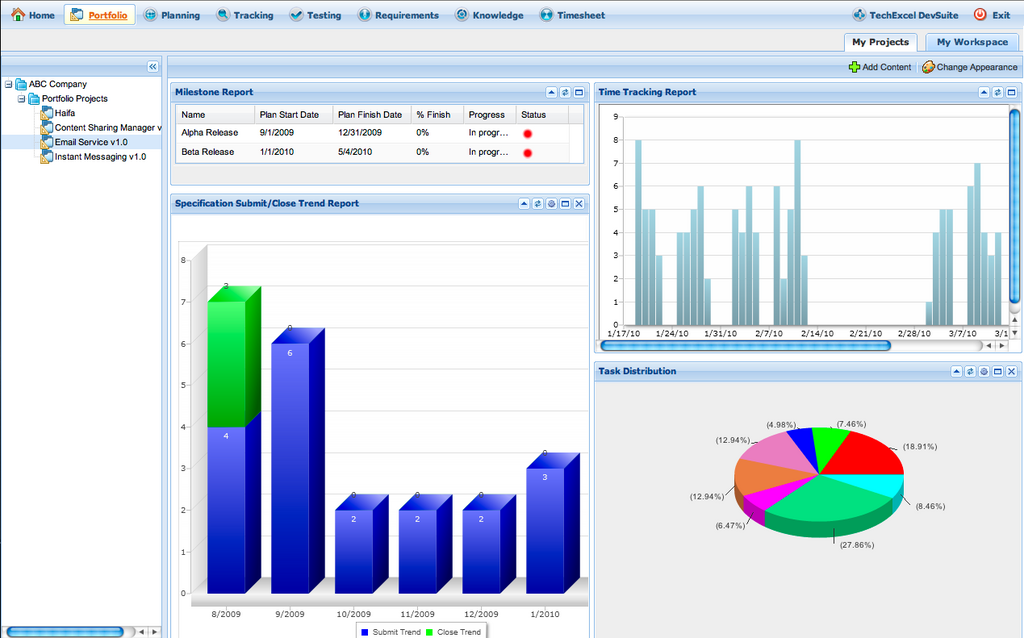This screenshot has width=1024, height=638.
Task: Open the Planning module
Action: 172,15
